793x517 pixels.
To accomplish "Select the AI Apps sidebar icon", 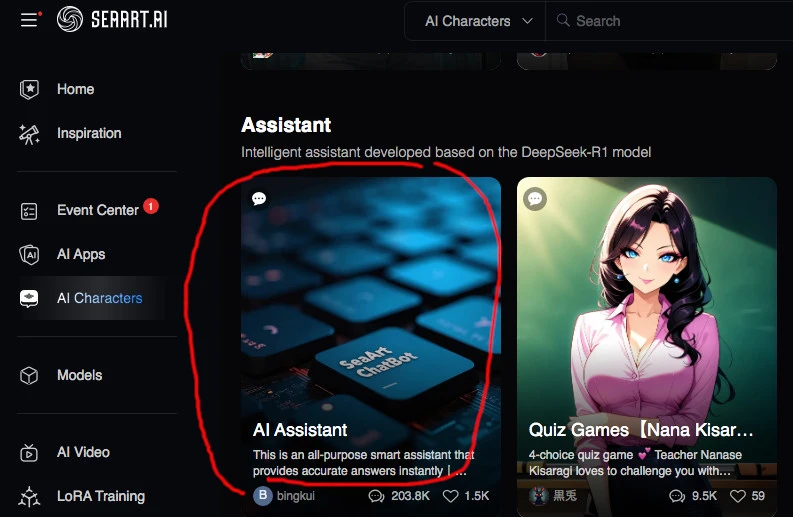I will 29,254.
